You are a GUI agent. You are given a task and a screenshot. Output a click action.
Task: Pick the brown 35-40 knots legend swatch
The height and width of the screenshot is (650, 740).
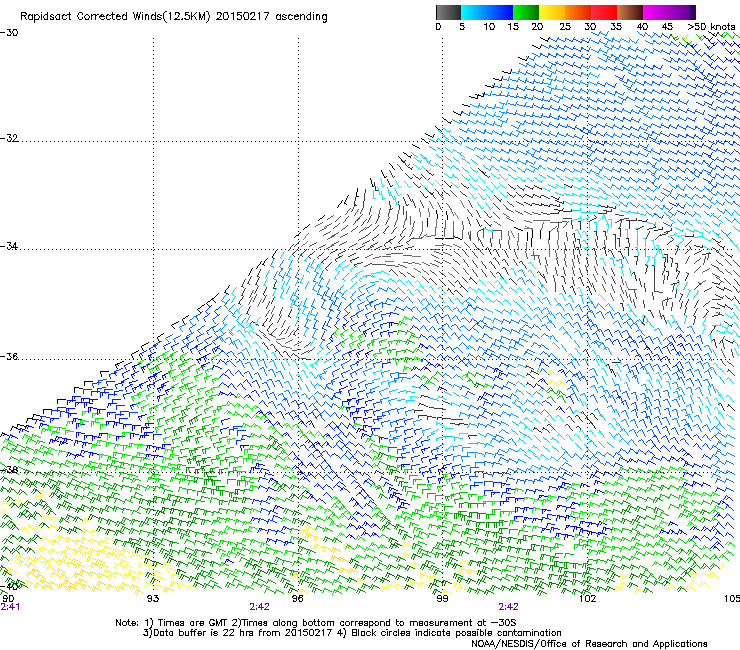tap(630, 12)
